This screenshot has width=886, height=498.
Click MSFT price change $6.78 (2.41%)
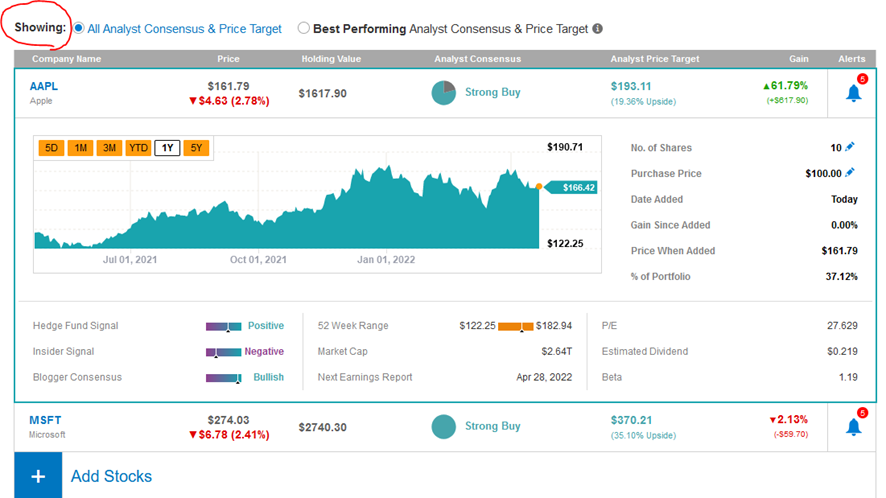click(229, 435)
